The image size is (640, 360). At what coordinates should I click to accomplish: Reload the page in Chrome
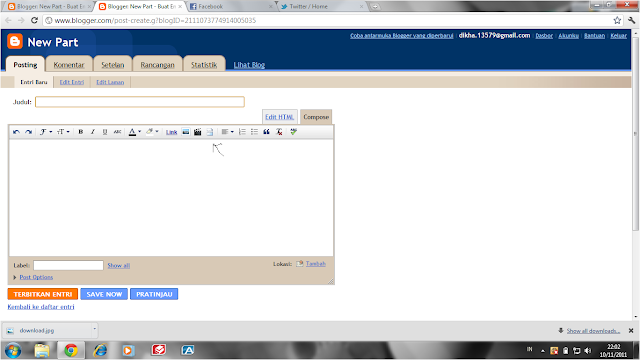pos(34,20)
